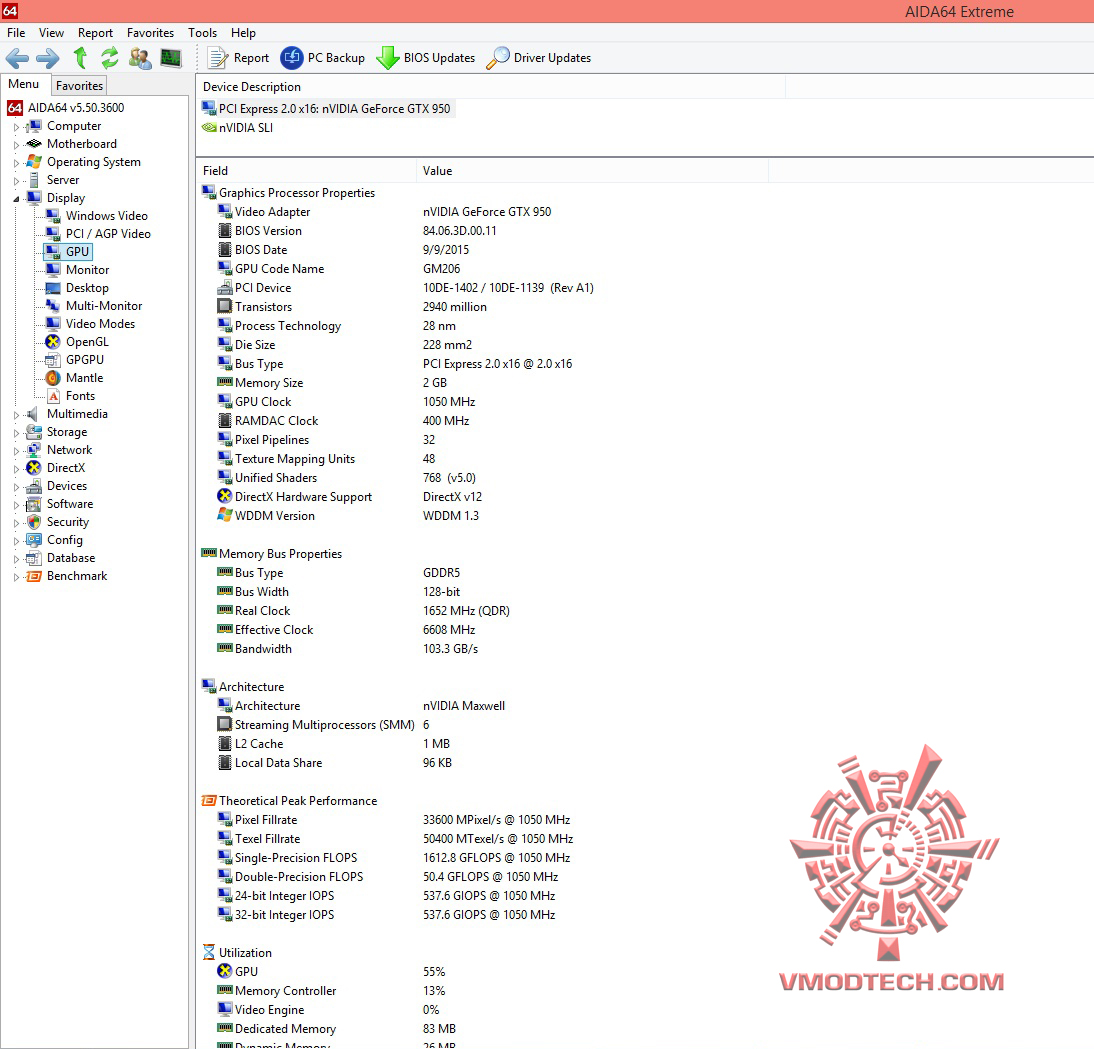Click the DirectX Hardware Support icon
Image resolution: width=1094 pixels, height=1049 pixels.
click(x=225, y=497)
